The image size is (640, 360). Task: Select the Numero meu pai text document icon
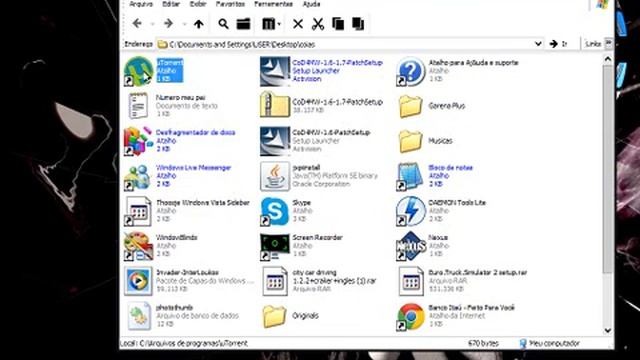point(138,106)
